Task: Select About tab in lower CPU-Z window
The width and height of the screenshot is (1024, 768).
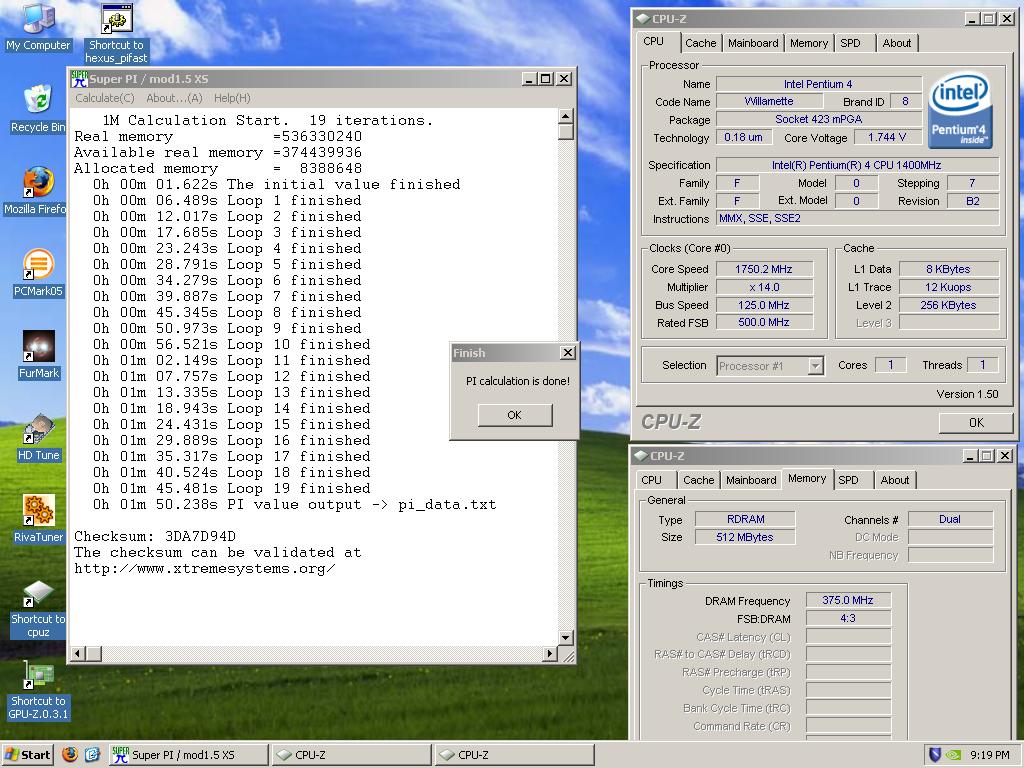Action: [895, 480]
